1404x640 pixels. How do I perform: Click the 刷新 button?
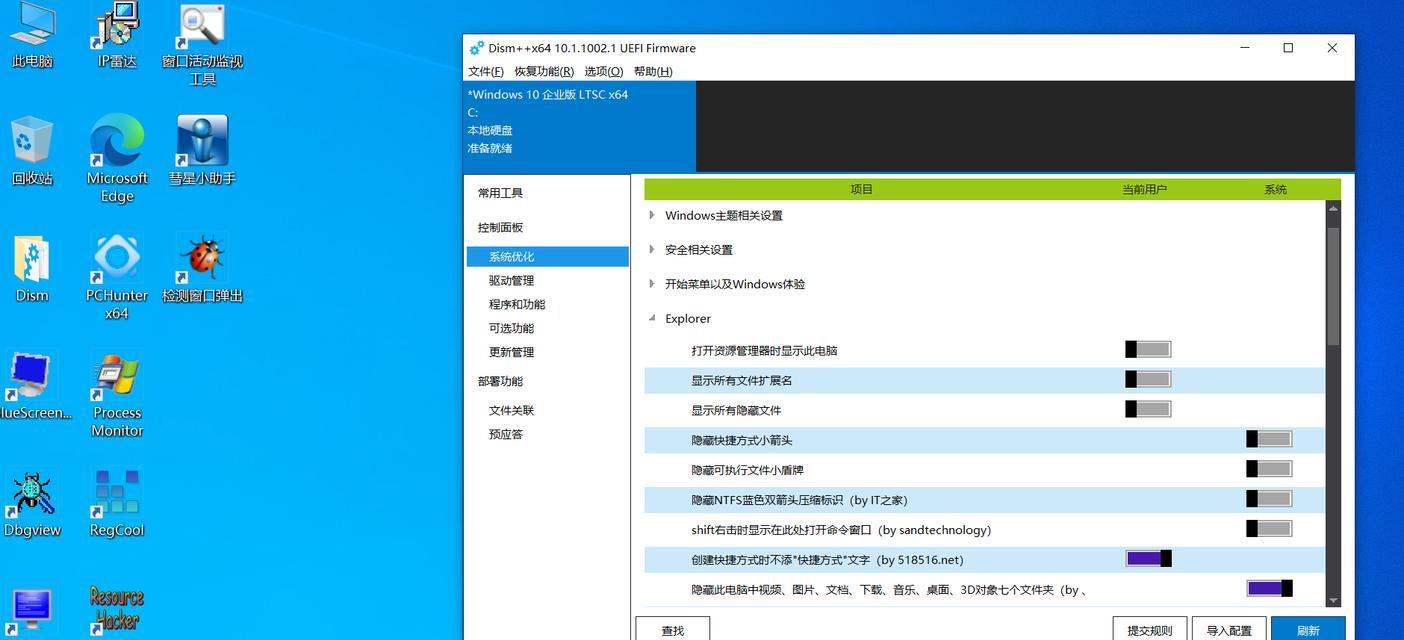coord(1308,629)
